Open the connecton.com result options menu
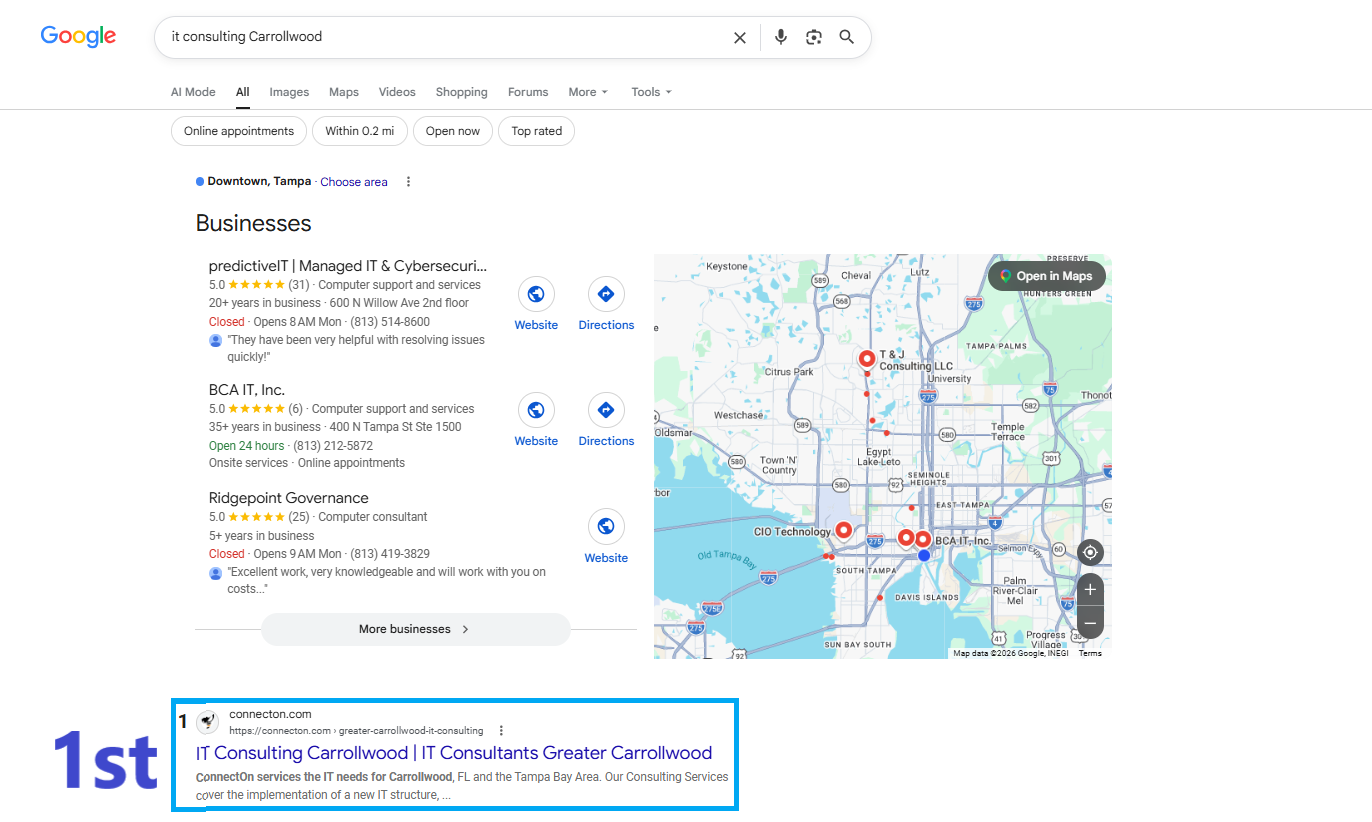1372x822 pixels. [x=501, y=731]
